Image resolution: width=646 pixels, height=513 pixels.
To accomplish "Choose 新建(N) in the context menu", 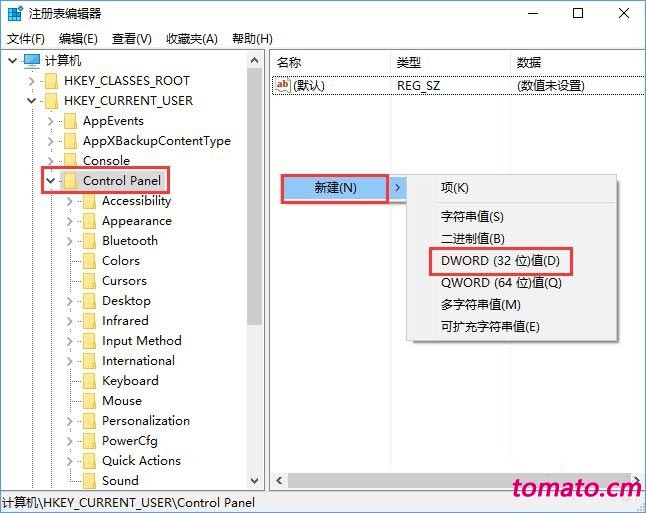I will click(x=335, y=188).
